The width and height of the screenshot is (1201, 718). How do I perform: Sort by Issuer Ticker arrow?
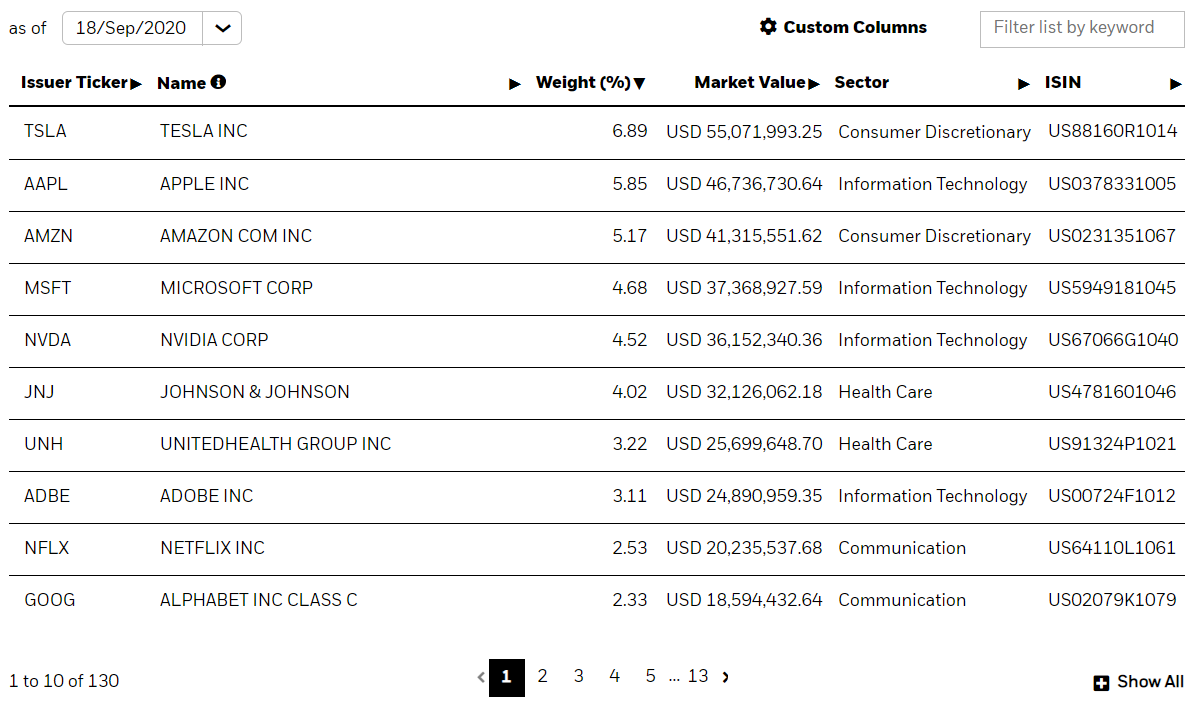click(136, 84)
